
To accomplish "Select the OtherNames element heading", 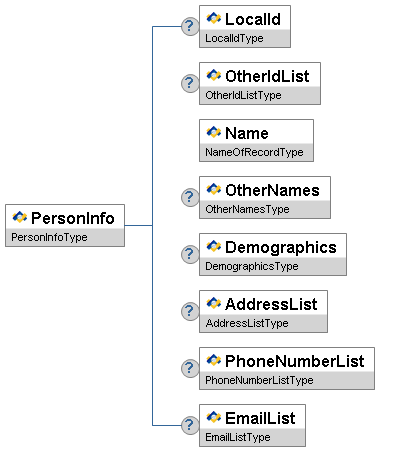I will coord(272,190).
